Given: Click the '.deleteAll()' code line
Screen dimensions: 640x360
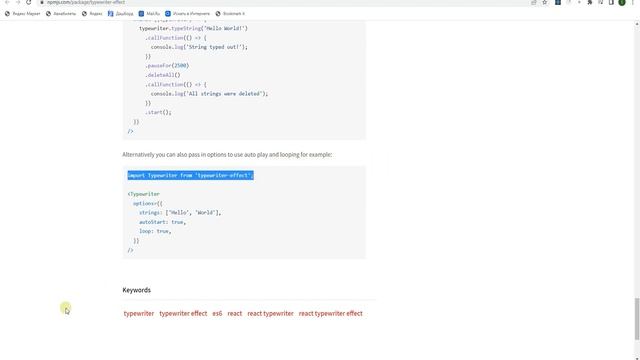Looking at the screenshot, I should click(x=162, y=75).
